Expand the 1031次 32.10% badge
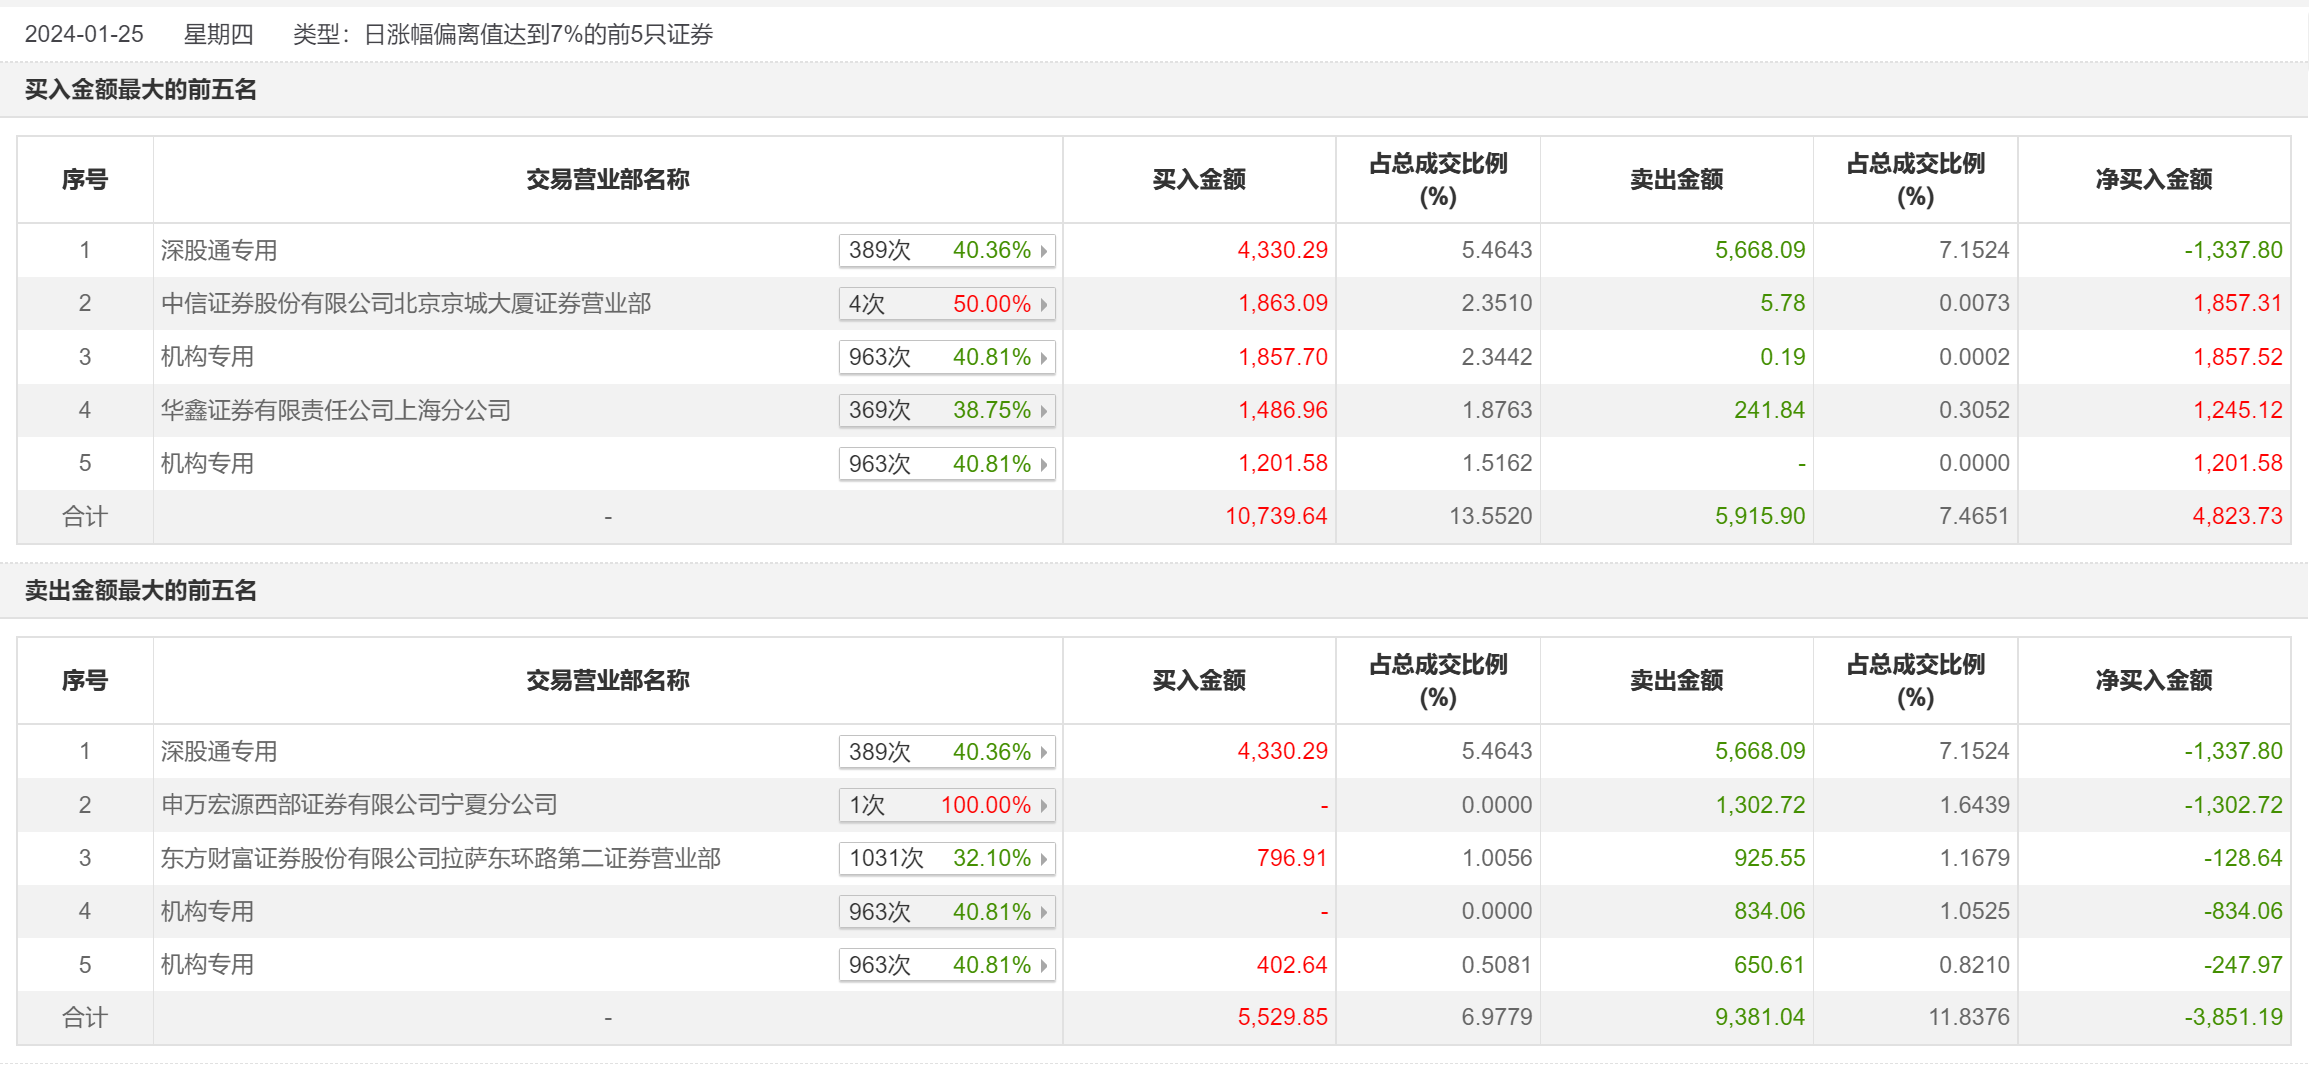 [x=946, y=858]
